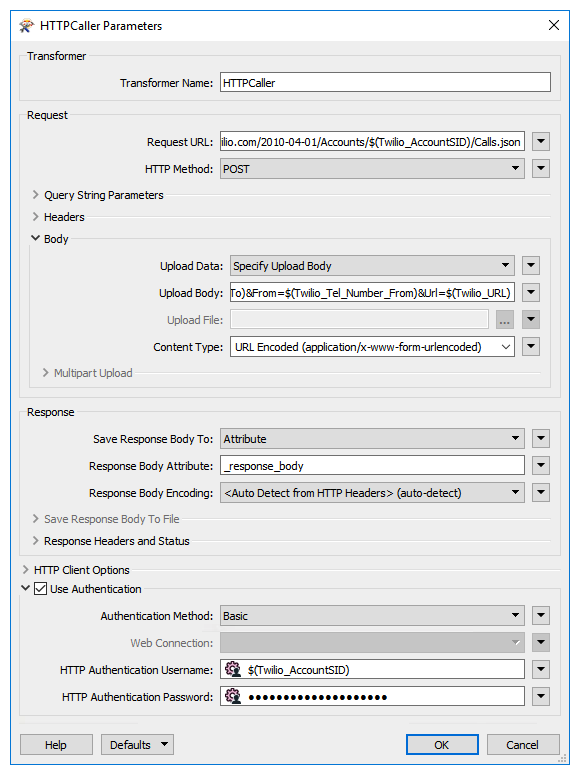
Task: Toggle the Use Authentication checkbox
Action: pos(40,589)
